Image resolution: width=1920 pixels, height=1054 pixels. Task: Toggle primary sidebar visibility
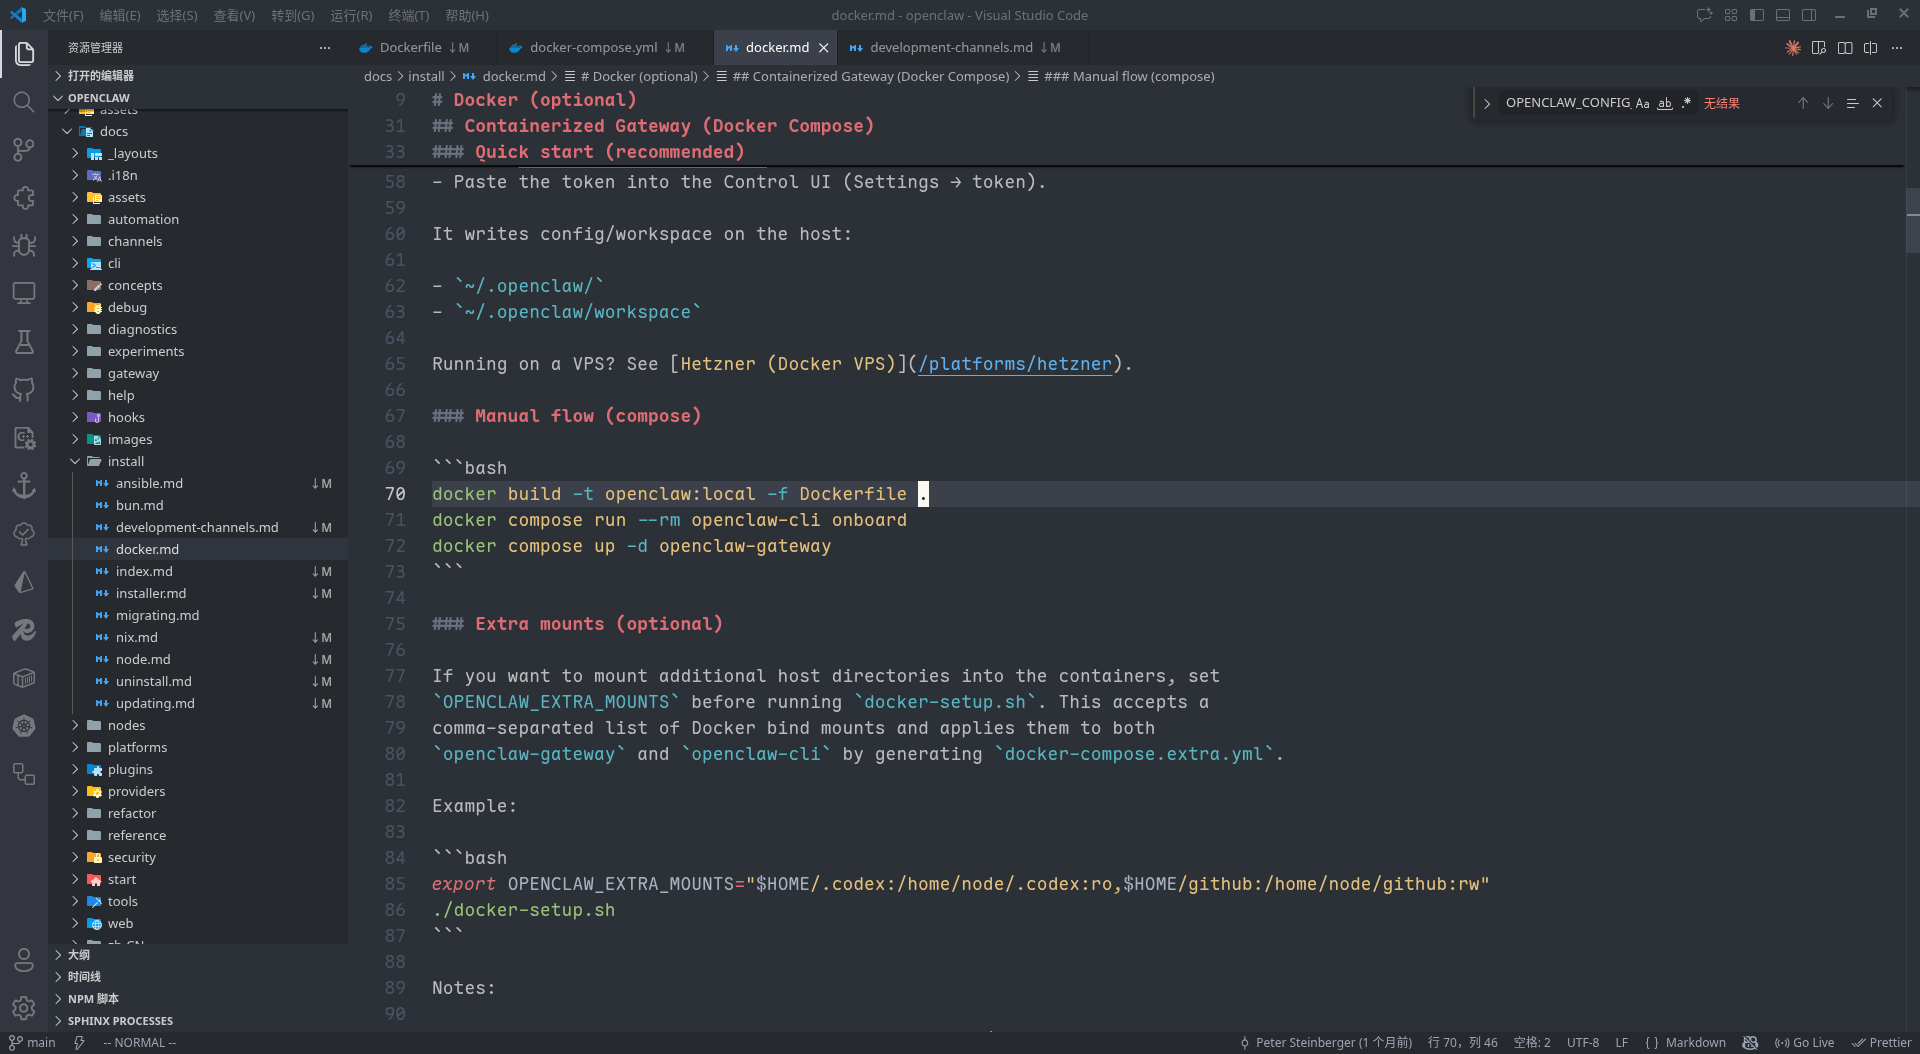tap(1757, 15)
